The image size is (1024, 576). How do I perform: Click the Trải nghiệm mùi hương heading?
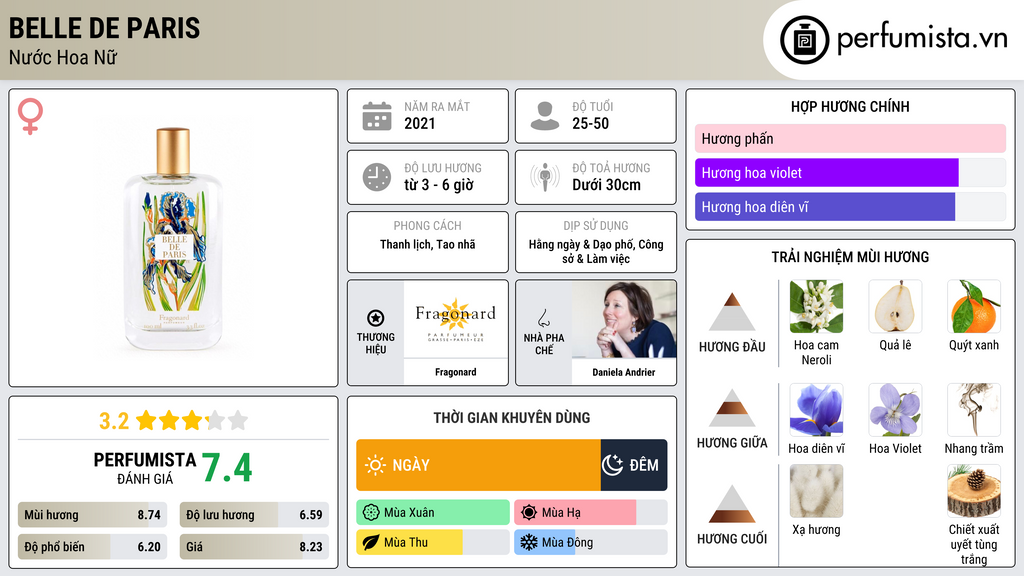[850, 257]
